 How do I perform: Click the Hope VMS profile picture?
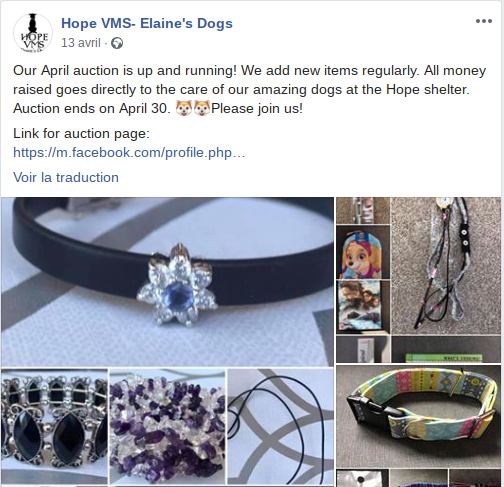[33, 33]
